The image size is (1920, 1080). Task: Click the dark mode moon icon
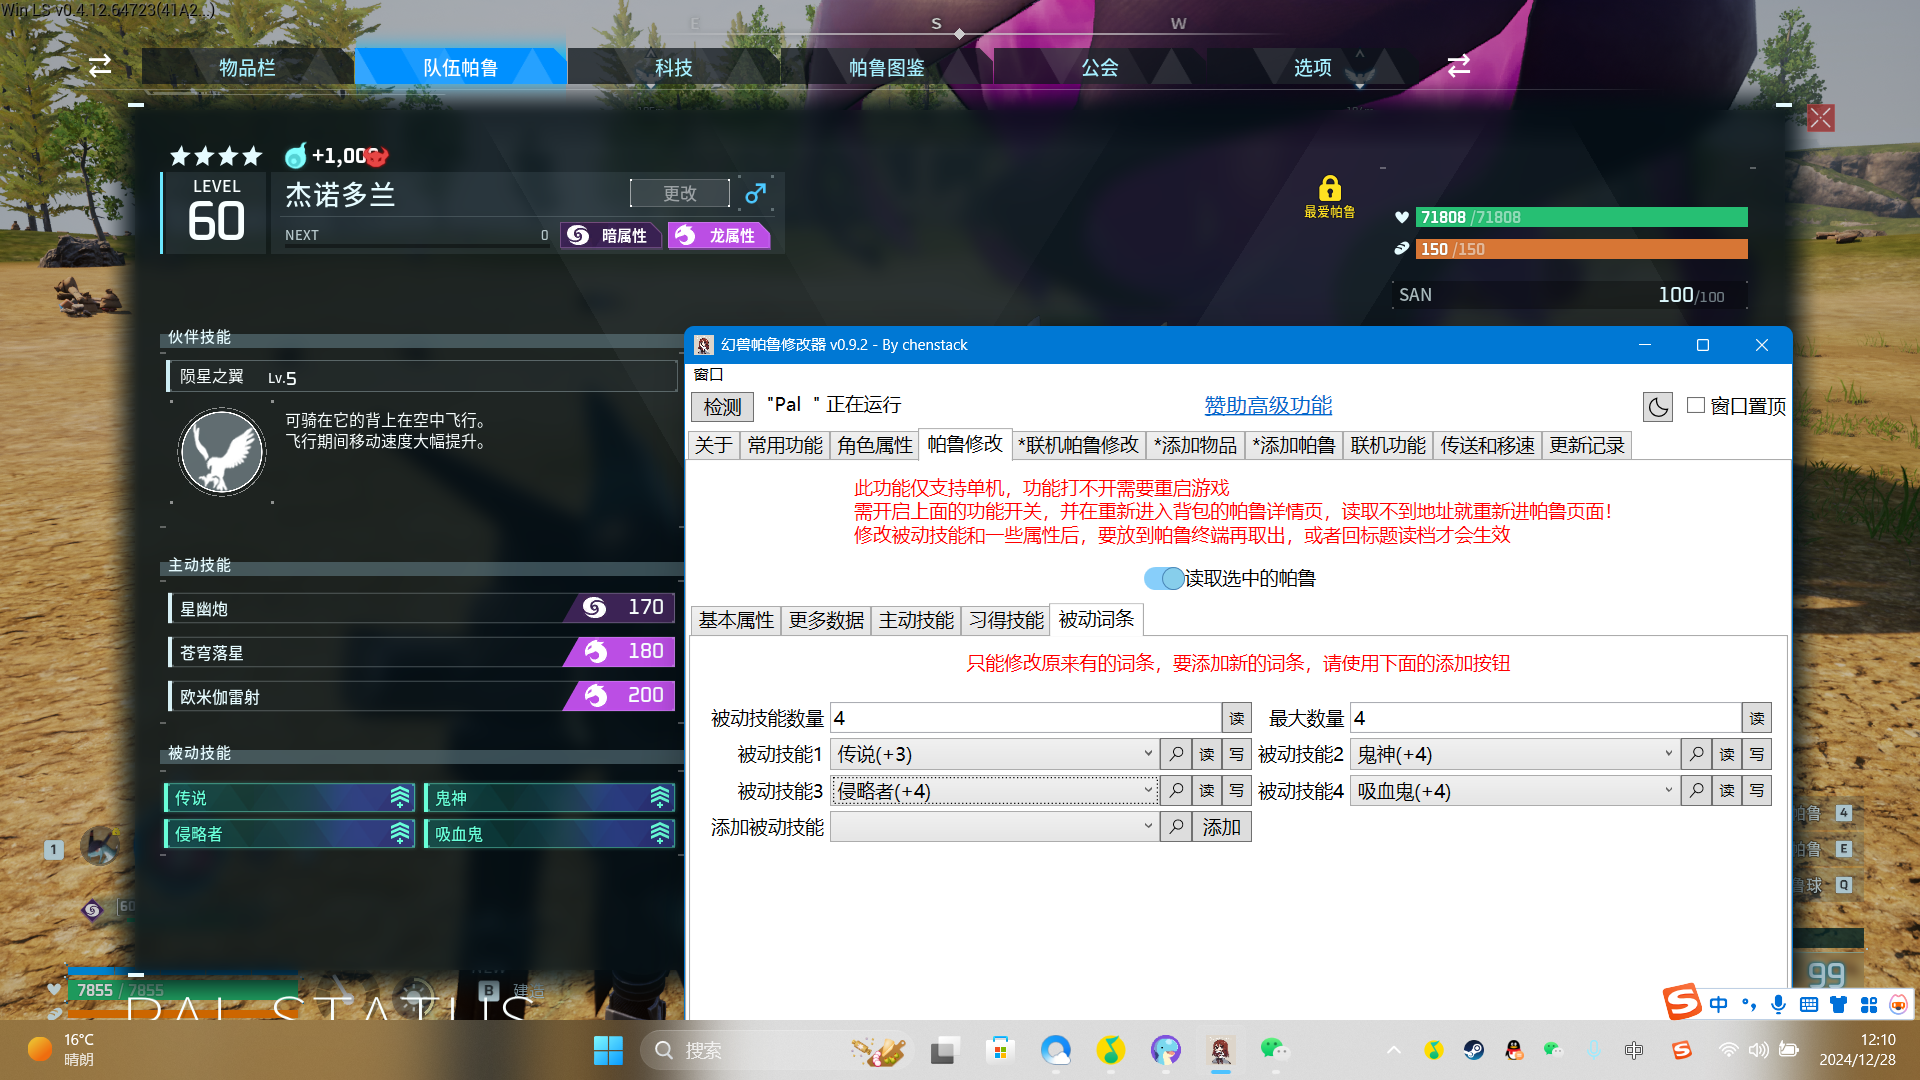point(1657,407)
